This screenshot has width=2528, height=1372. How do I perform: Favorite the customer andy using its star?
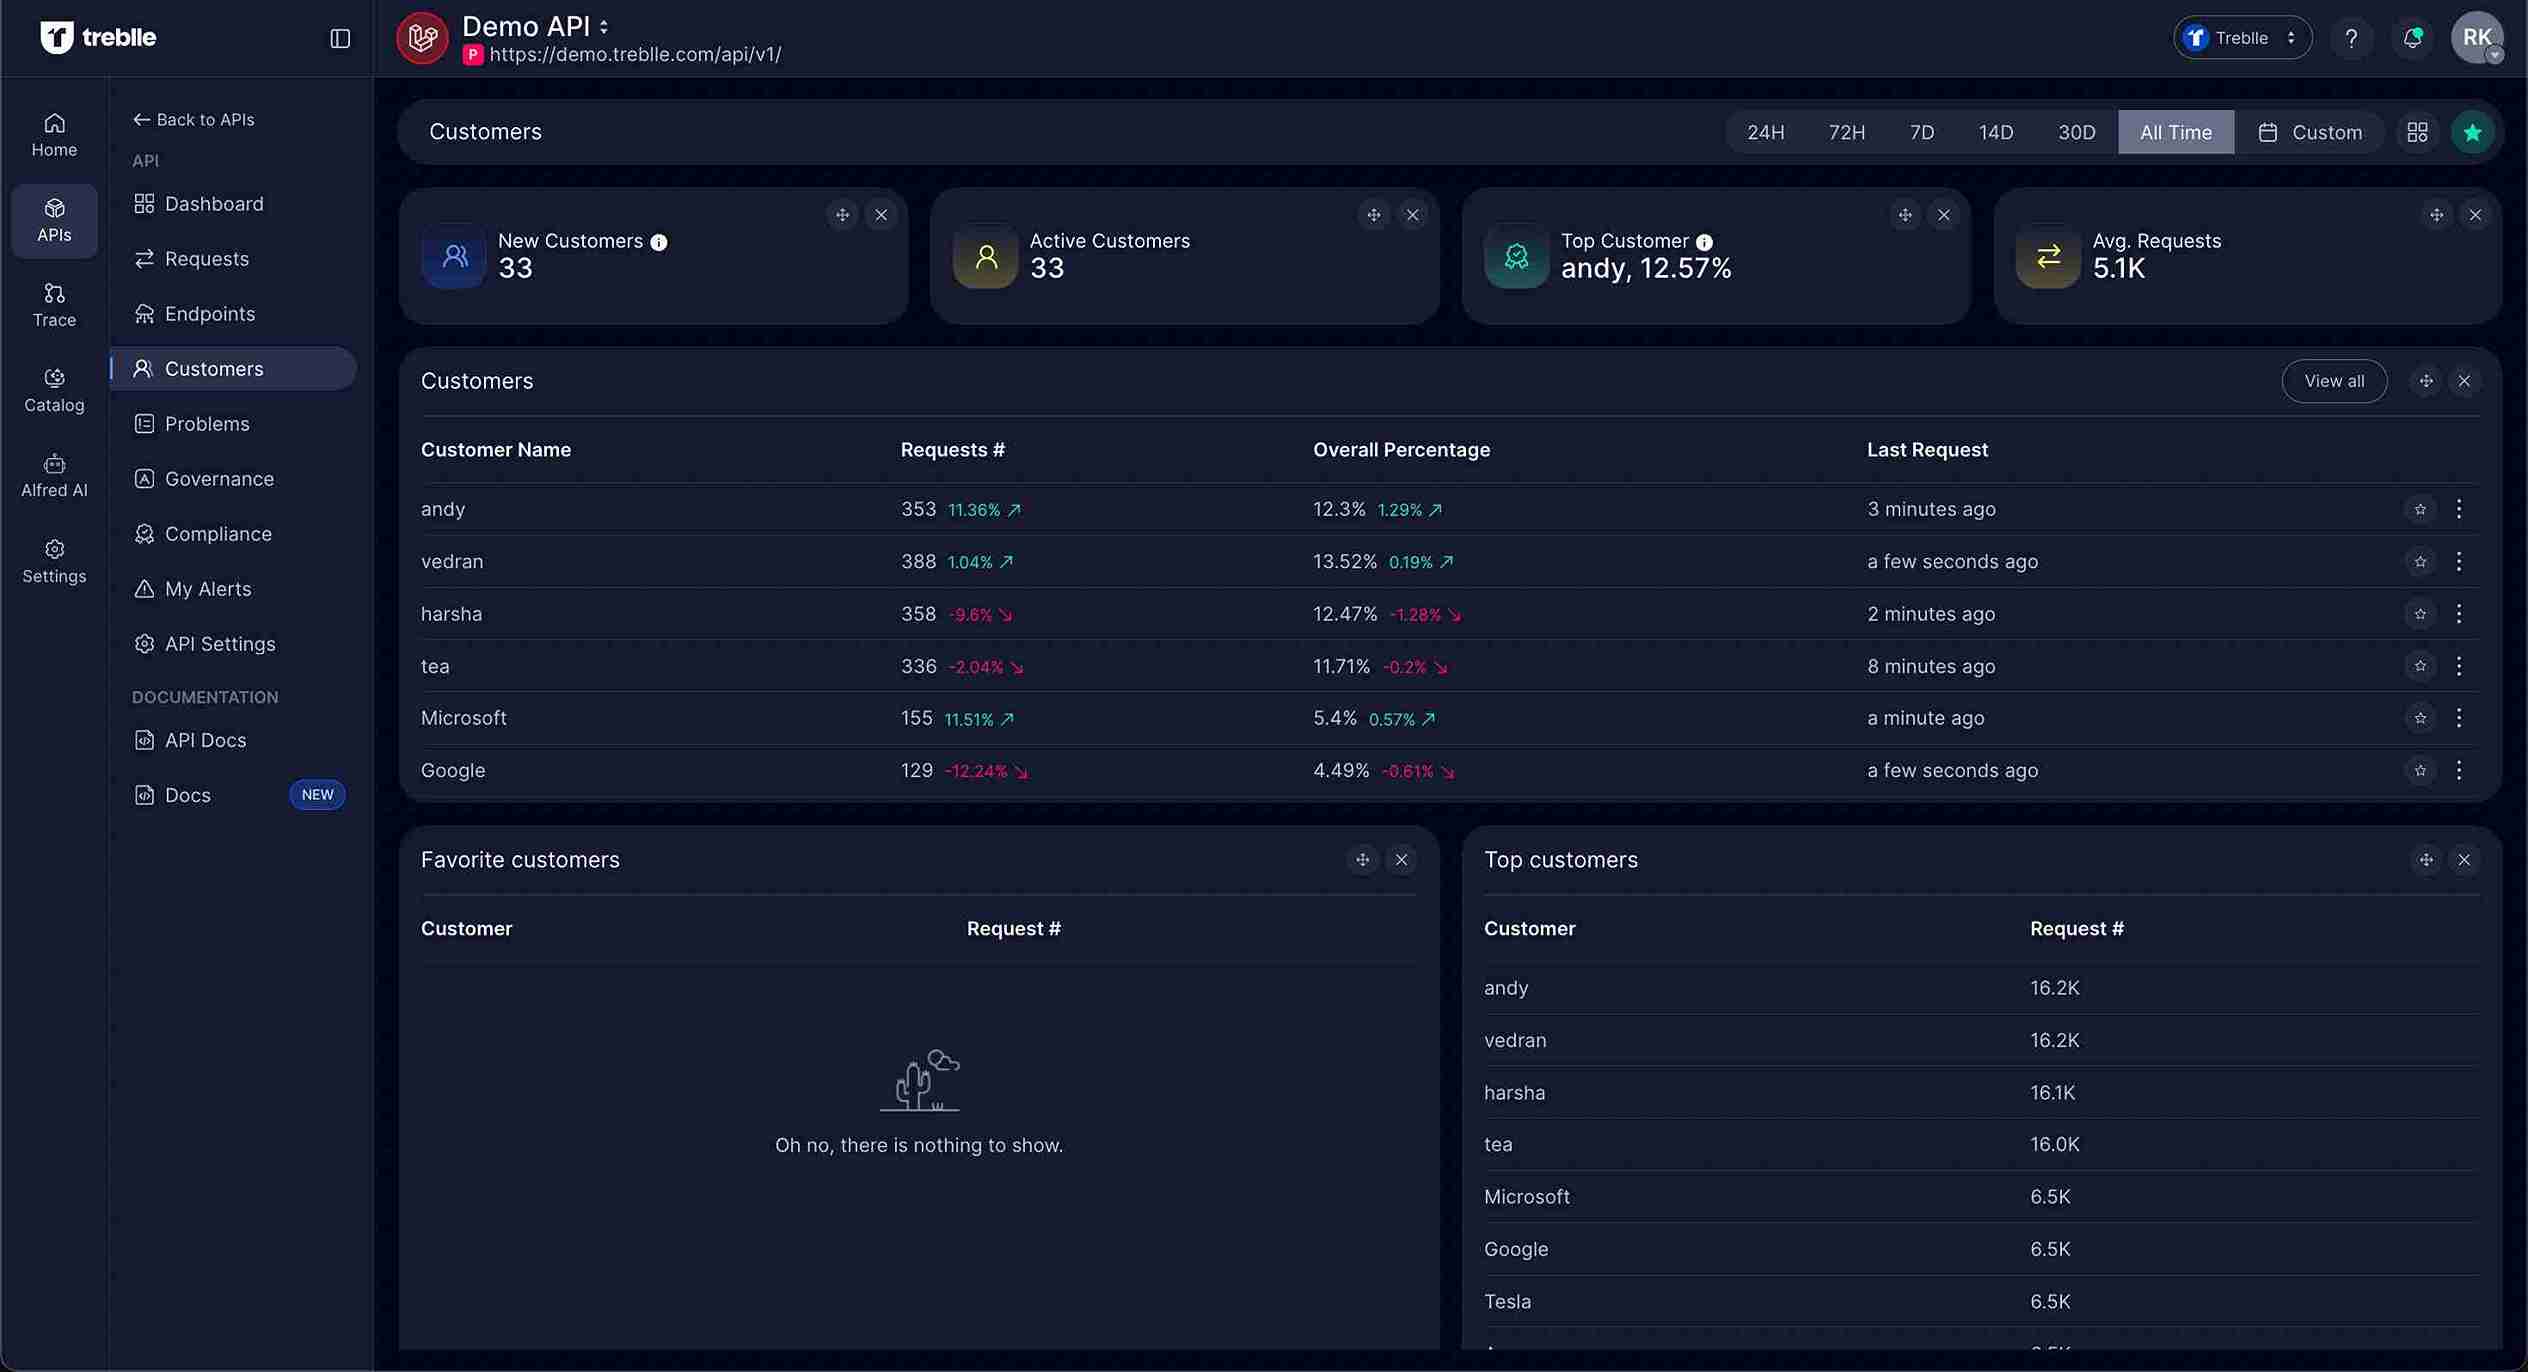coord(2419,509)
